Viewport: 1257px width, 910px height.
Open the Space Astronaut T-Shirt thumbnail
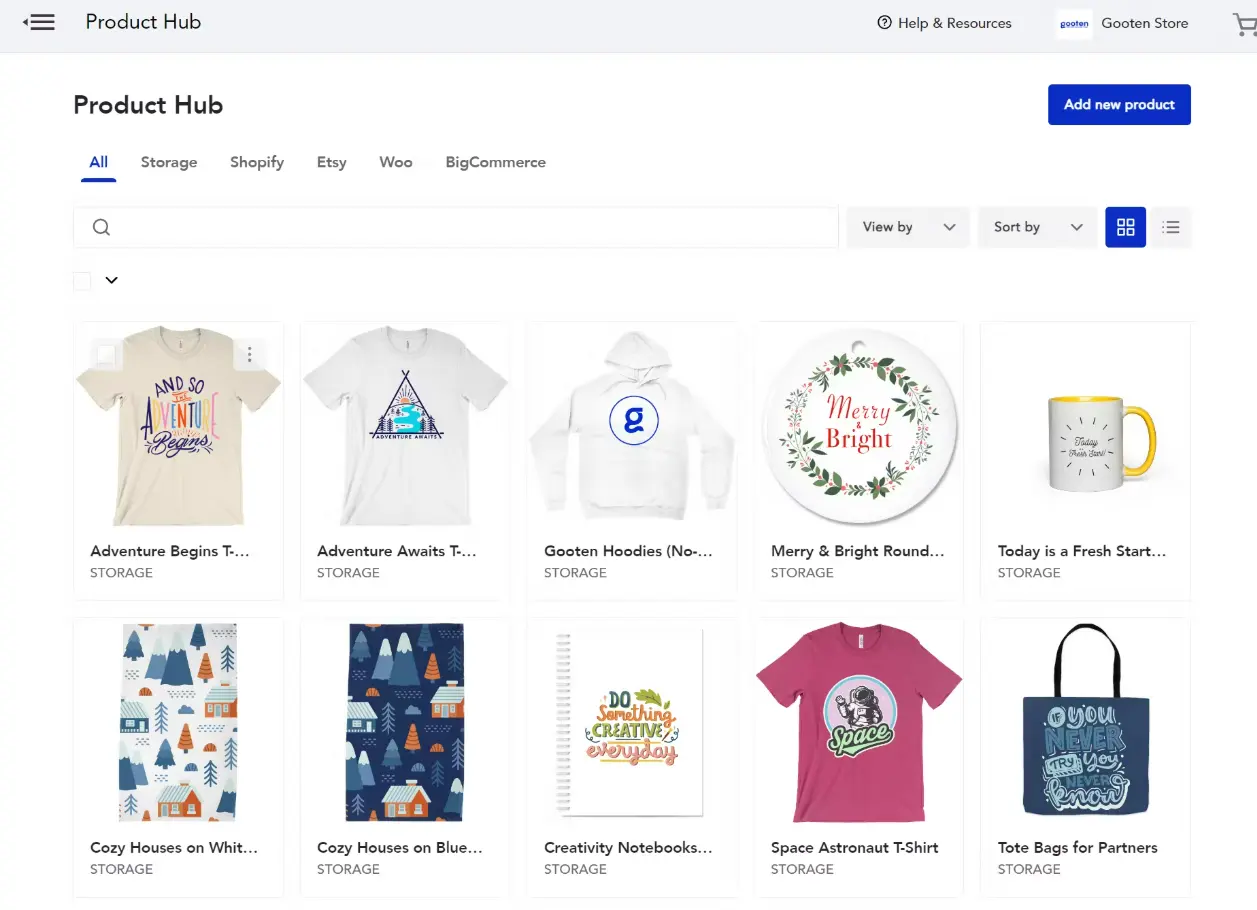coord(858,722)
